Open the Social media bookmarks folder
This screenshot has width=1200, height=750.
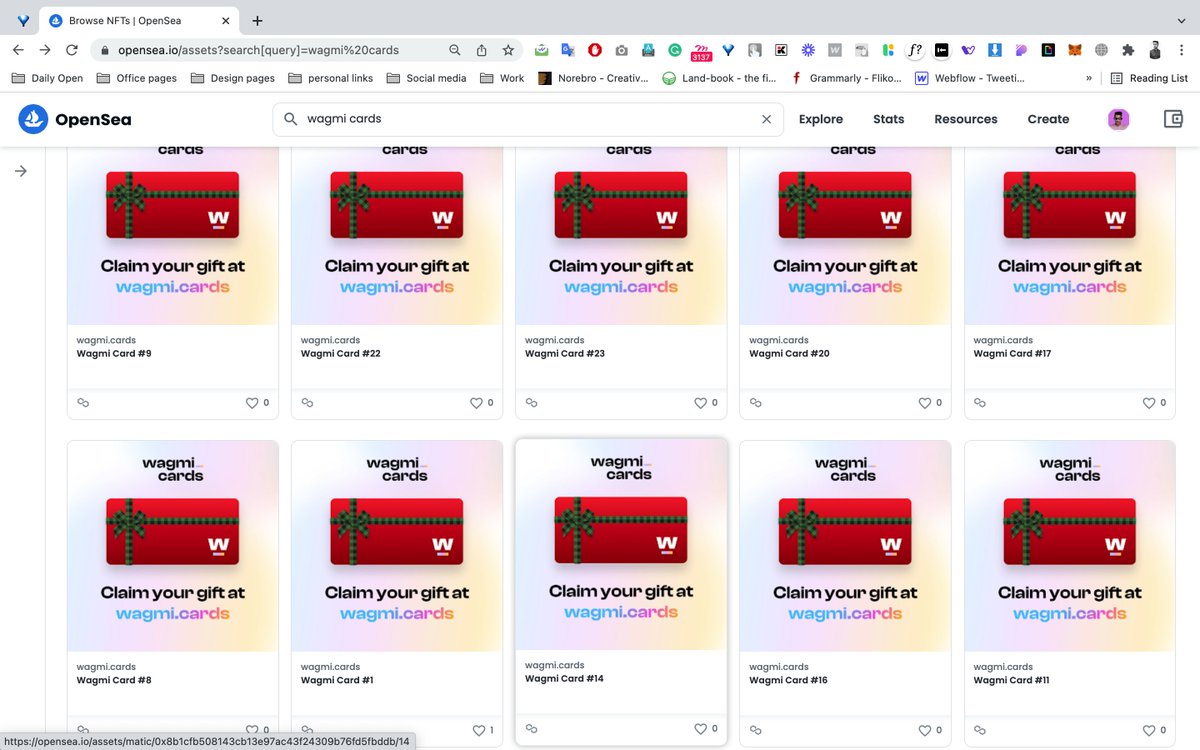coord(426,78)
